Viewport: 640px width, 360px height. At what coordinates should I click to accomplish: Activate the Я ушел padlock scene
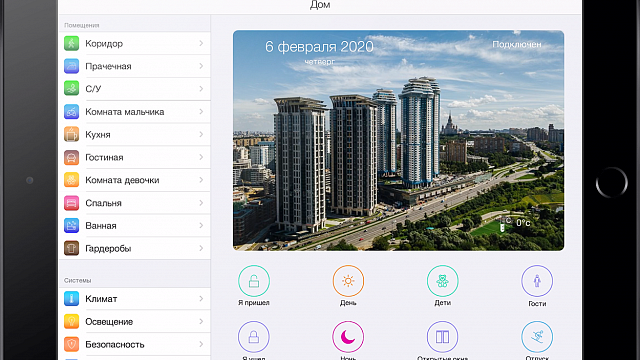pos(254,337)
